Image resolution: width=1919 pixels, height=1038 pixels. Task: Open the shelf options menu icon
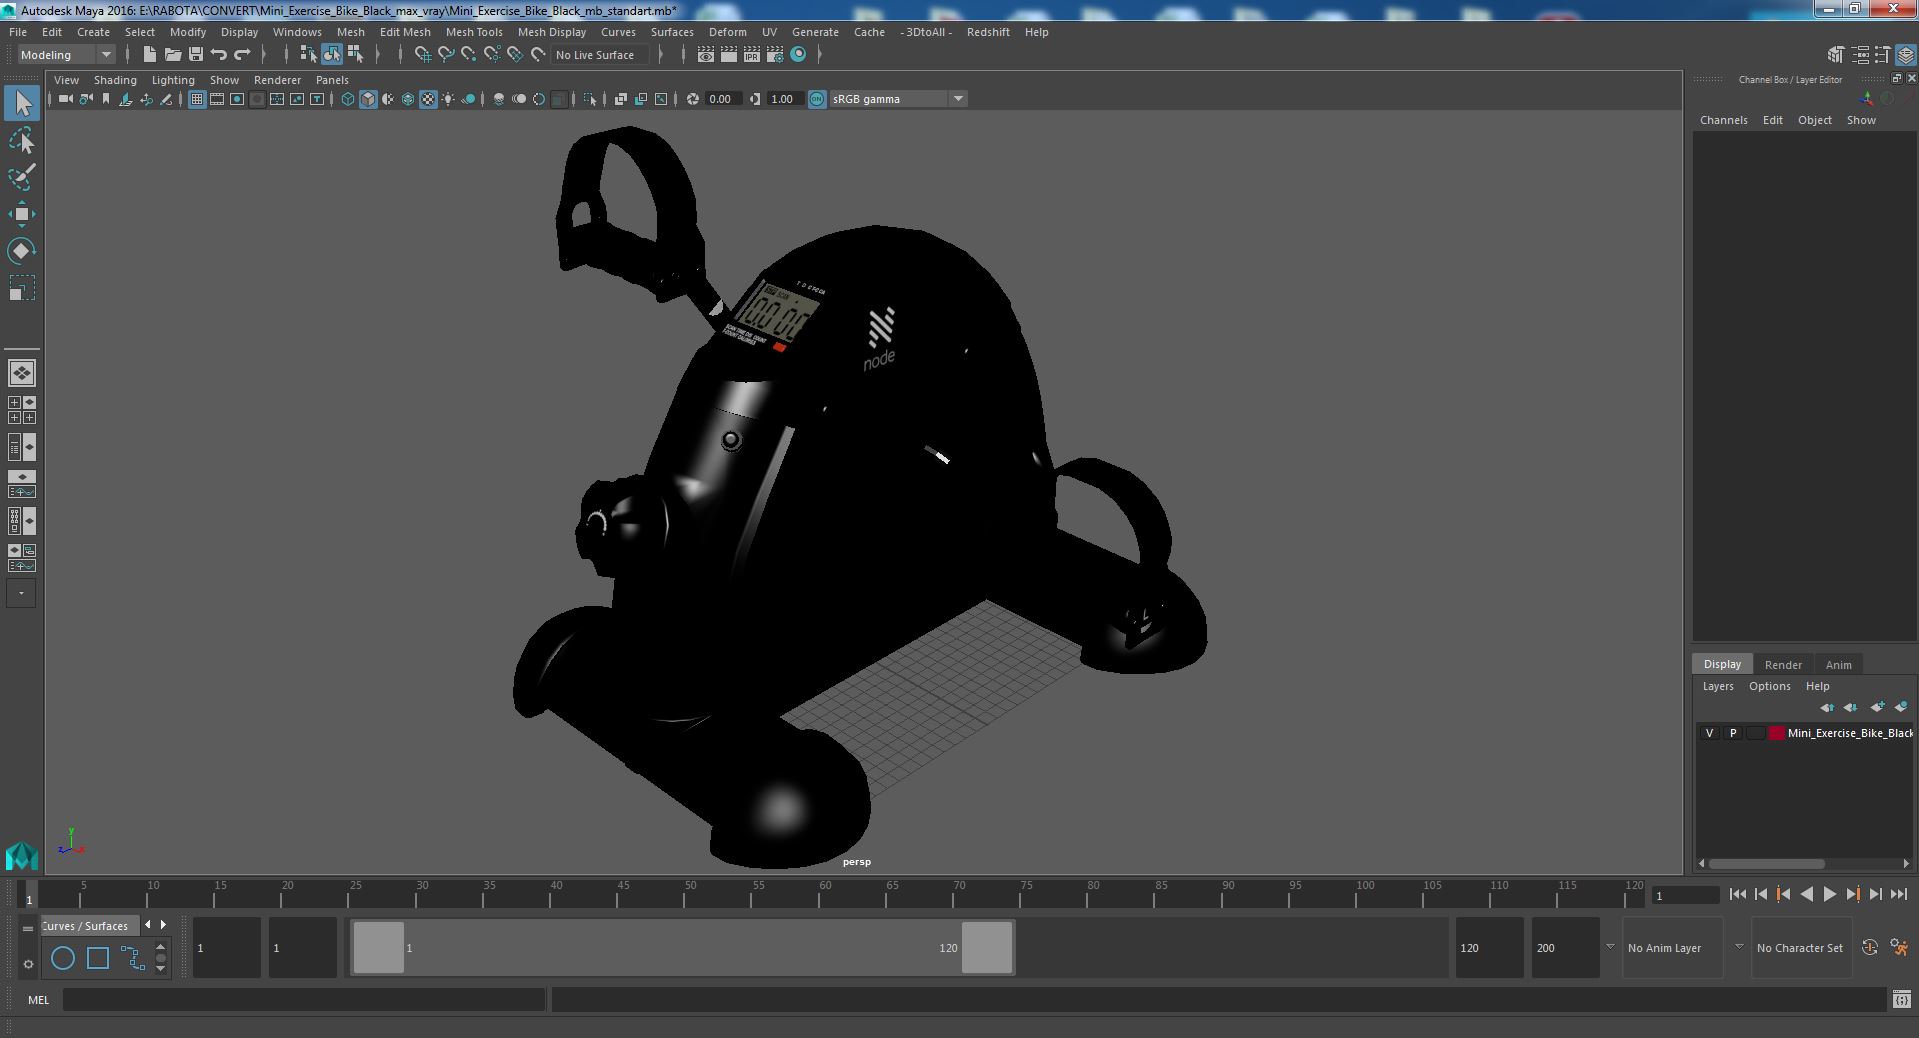point(28,928)
